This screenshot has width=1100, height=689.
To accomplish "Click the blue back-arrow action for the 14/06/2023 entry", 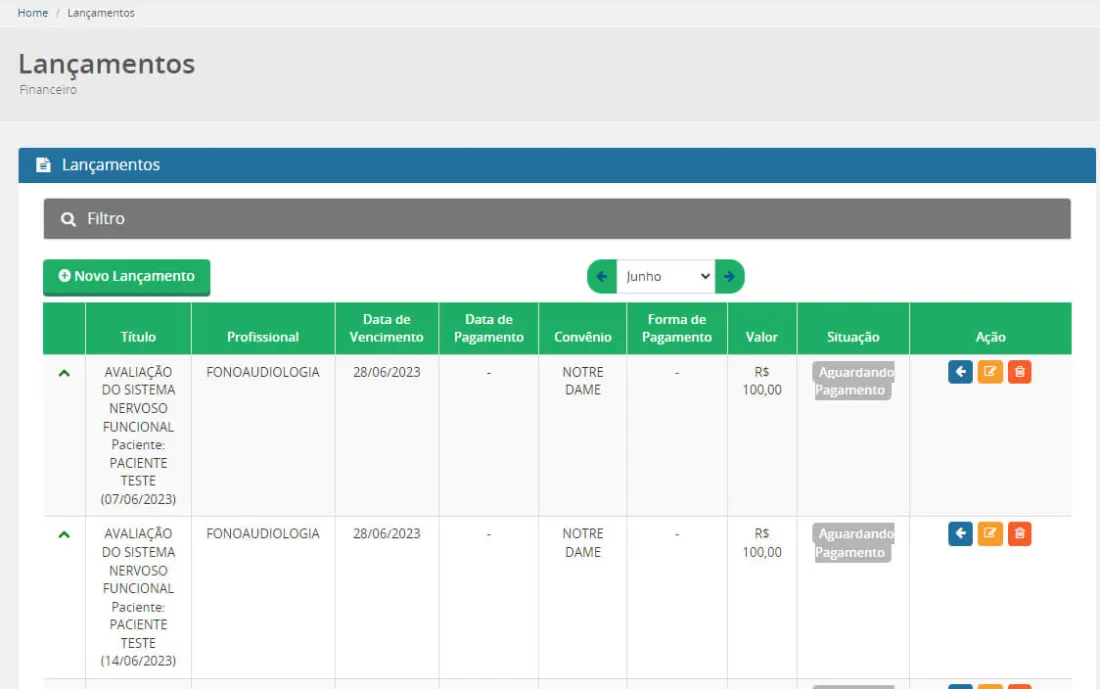I will tap(960, 534).
